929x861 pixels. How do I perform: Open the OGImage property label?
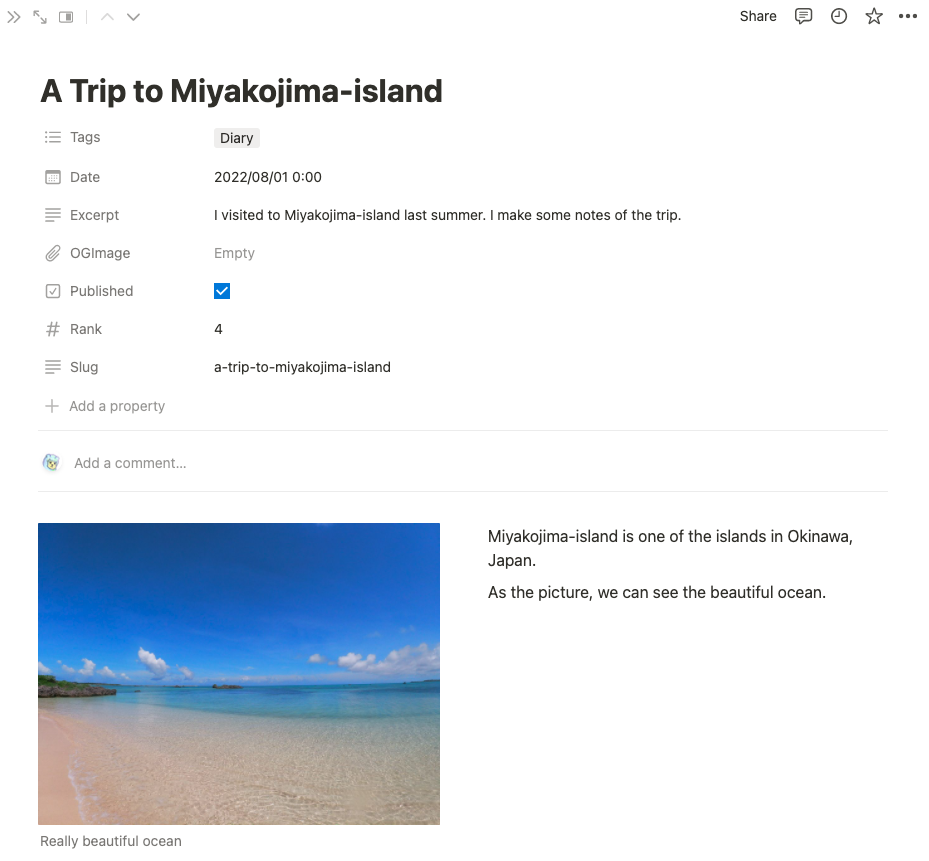pyautogui.click(x=100, y=253)
